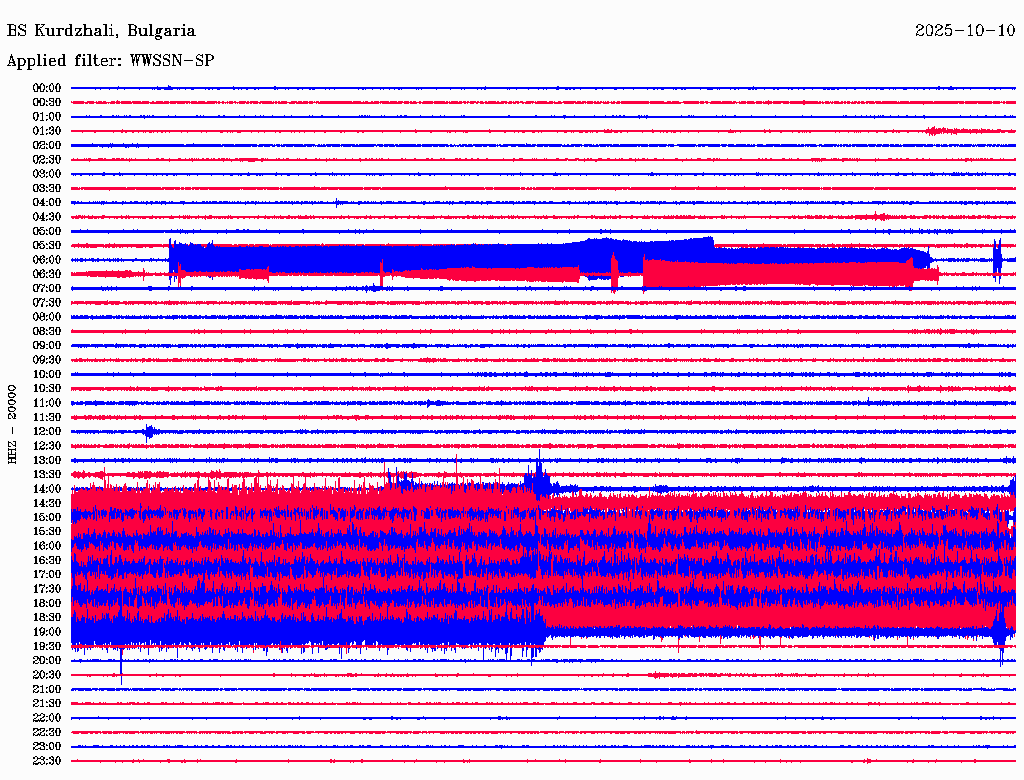
Task: Select the 02:00 time label
Action: [47, 145]
